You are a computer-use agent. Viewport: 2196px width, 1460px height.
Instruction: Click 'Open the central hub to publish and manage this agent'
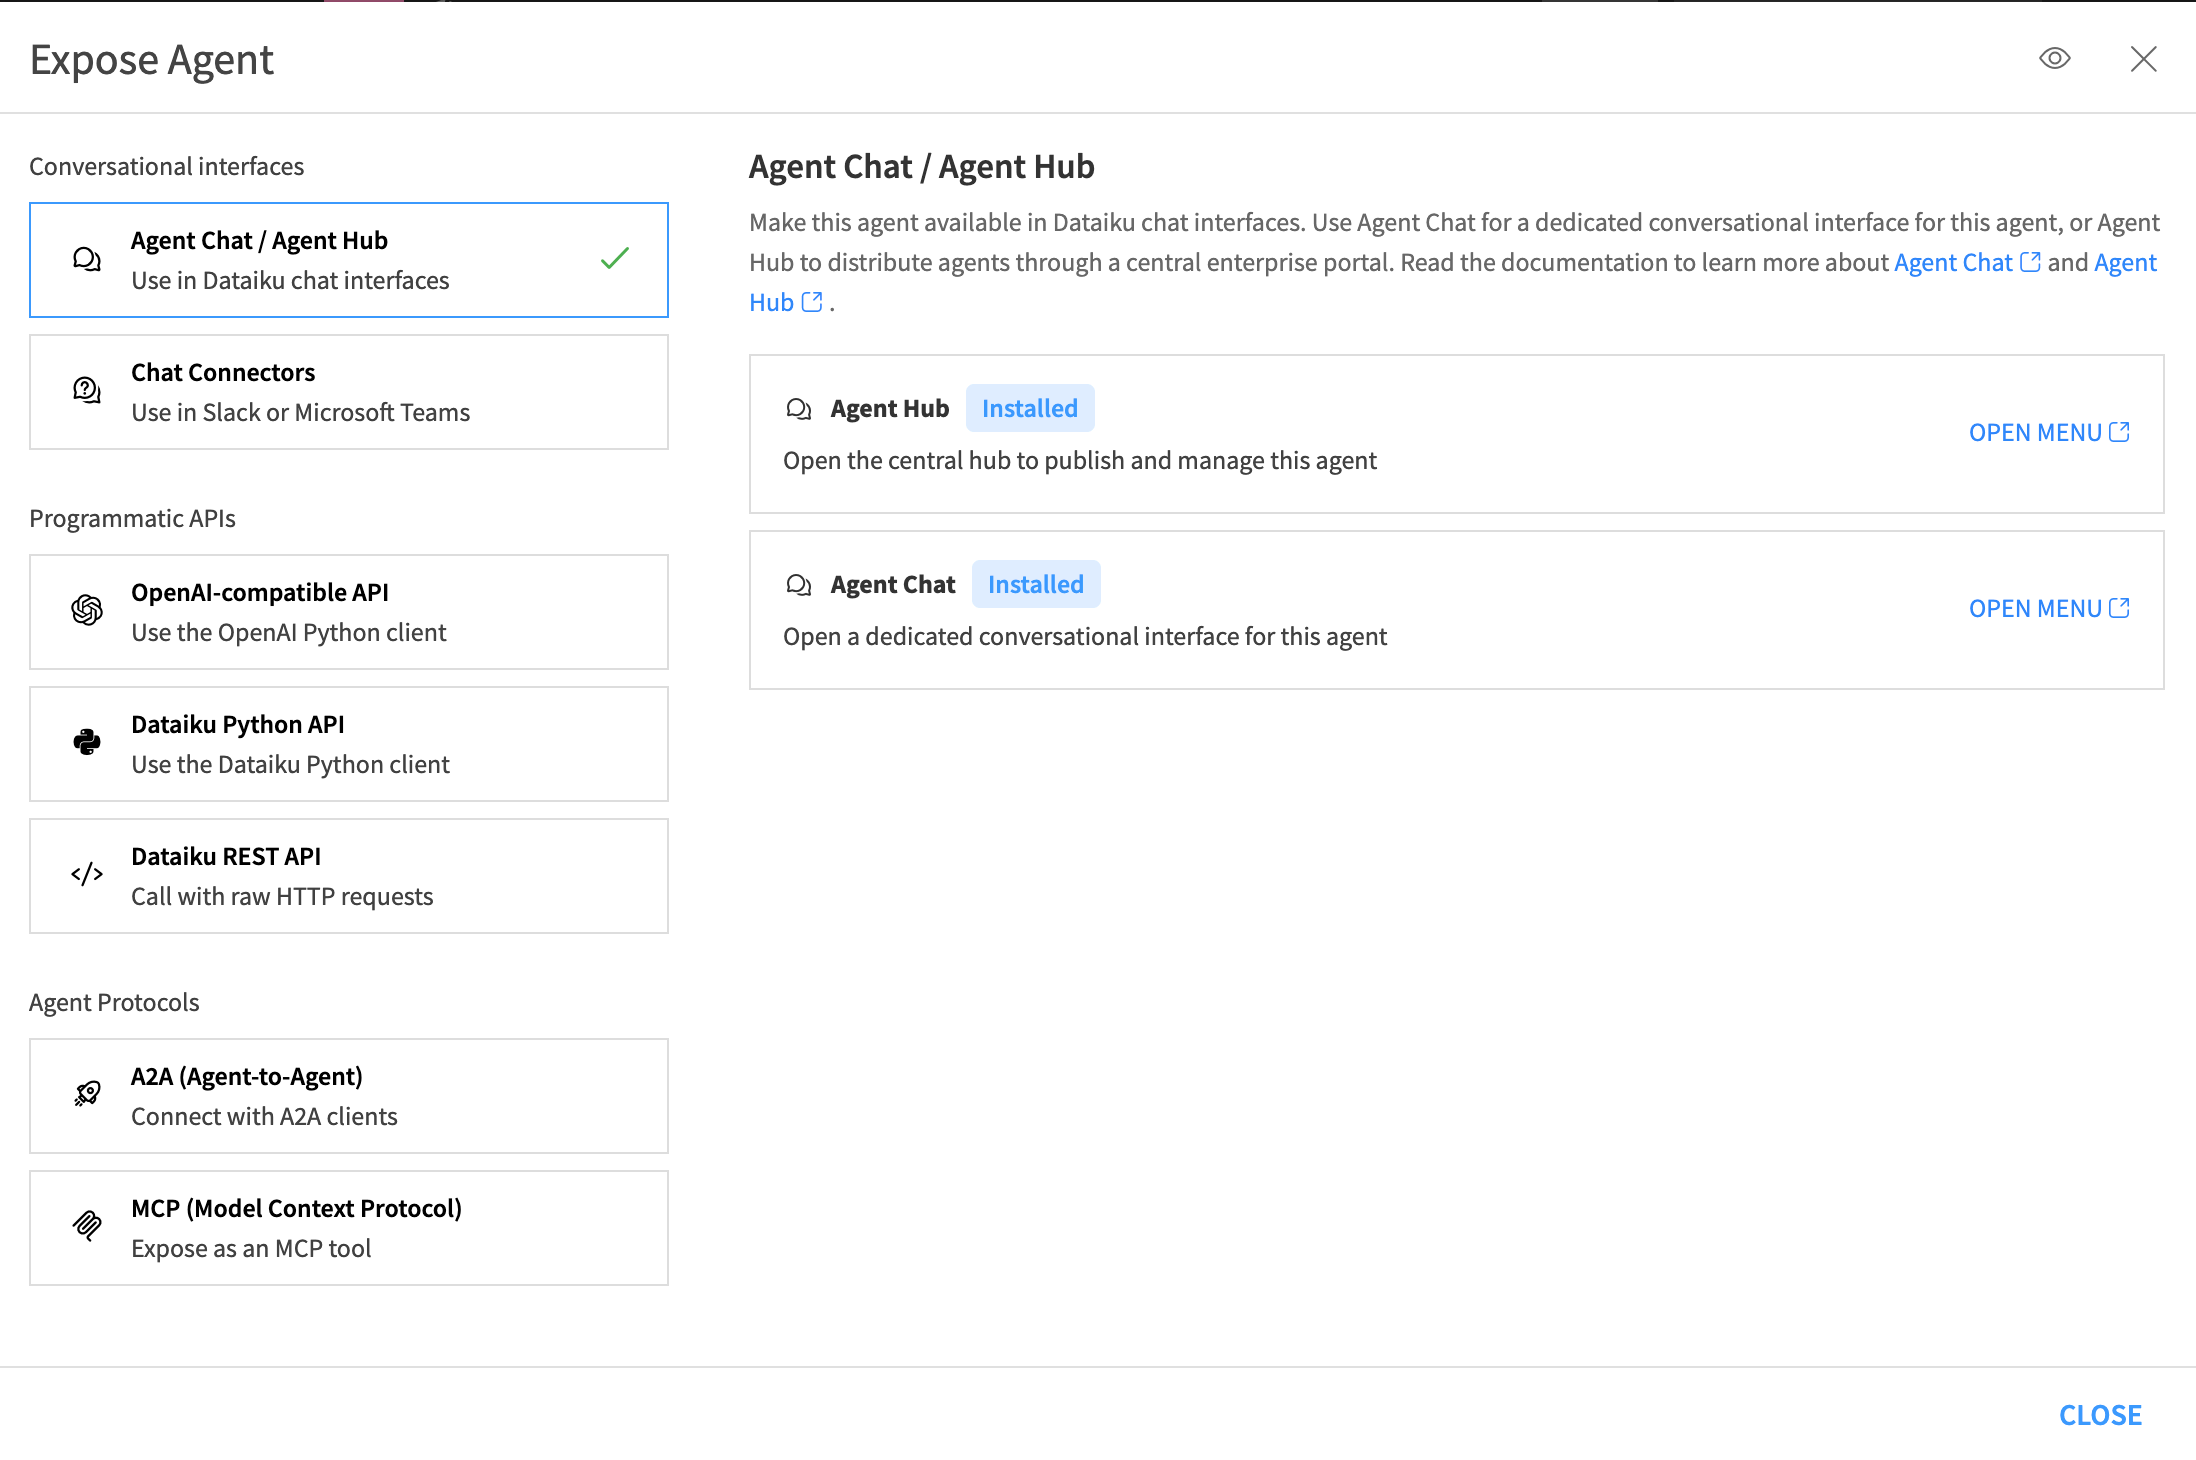pos(1080,461)
